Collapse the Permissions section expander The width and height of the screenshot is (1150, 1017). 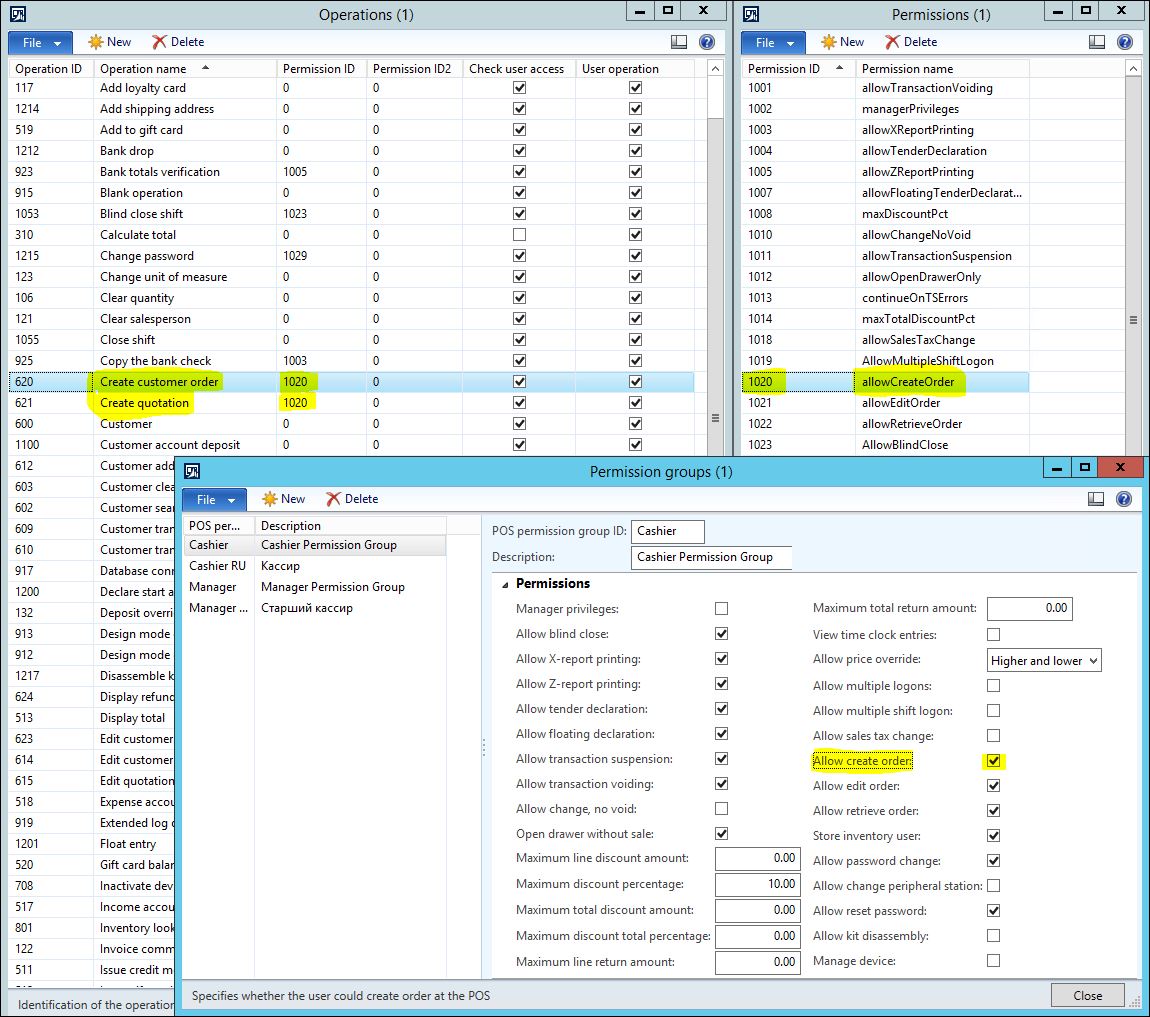tap(505, 584)
